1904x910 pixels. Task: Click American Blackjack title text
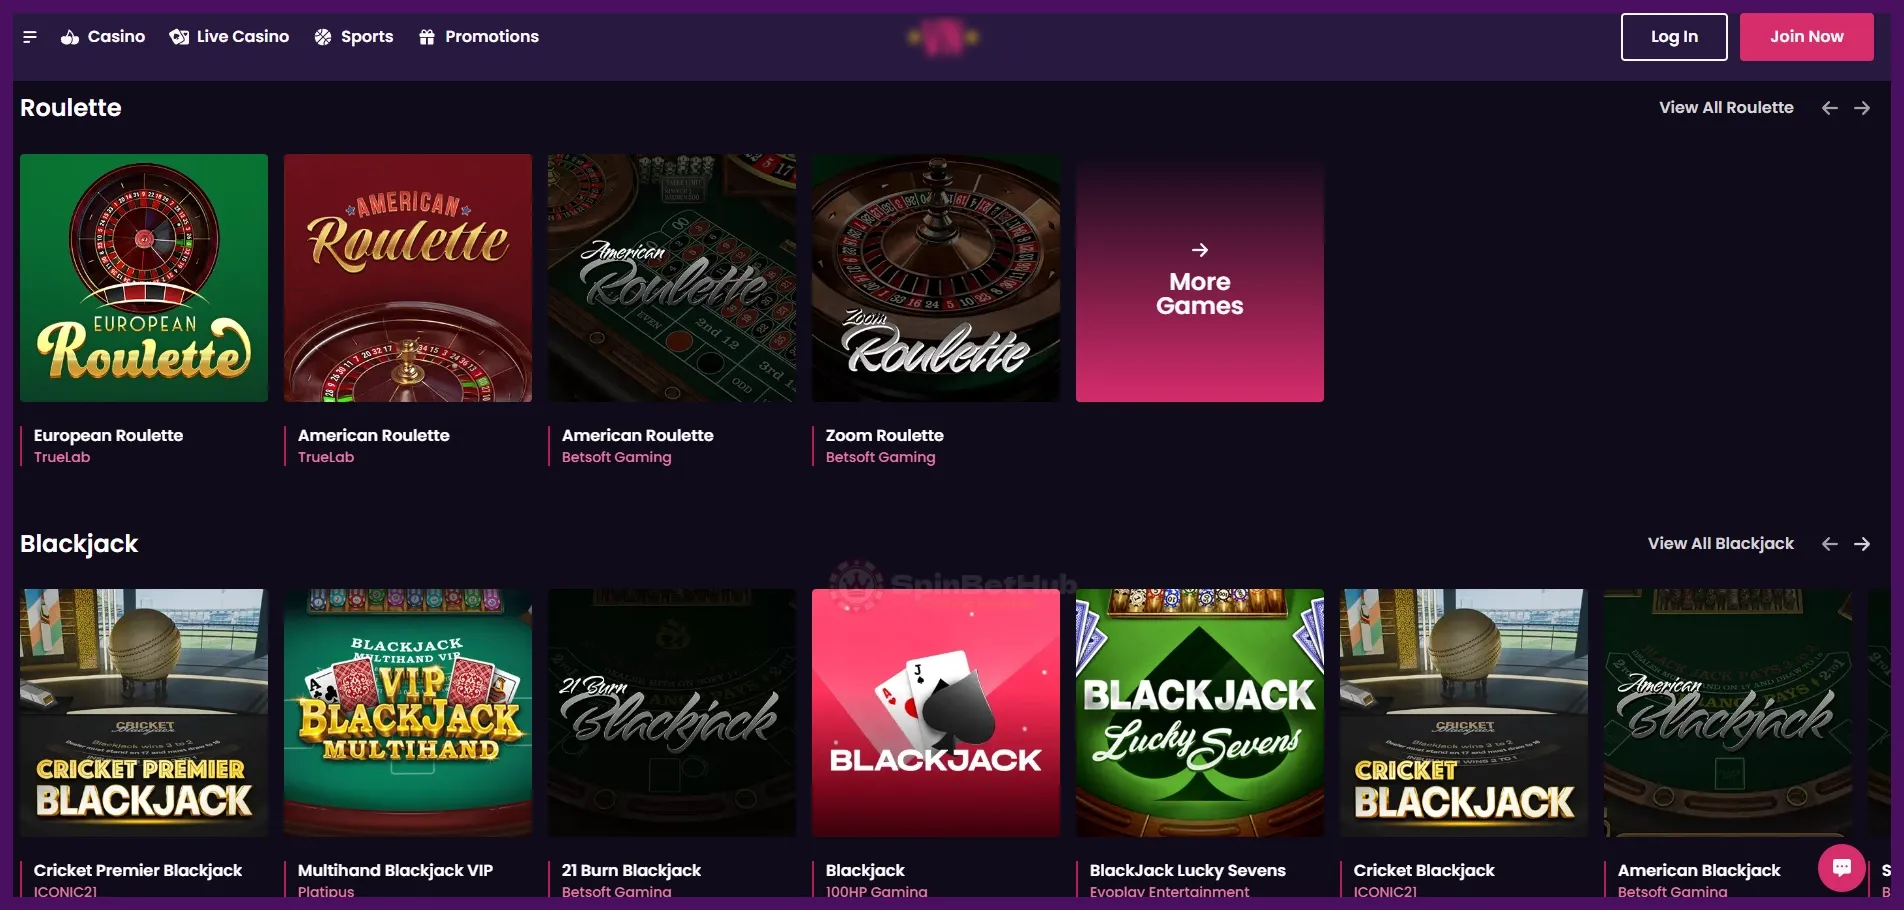click(1699, 870)
